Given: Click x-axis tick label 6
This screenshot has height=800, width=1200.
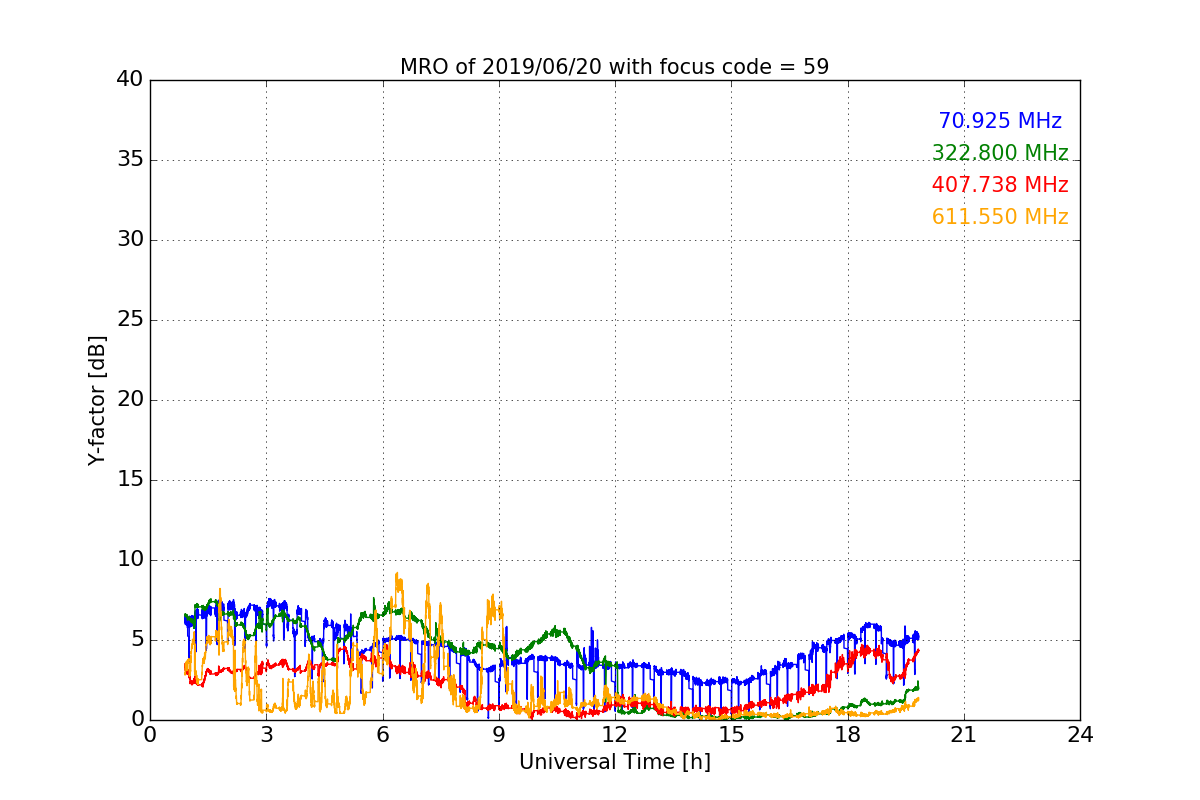Looking at the screenshot, I should [x=382, y=735].
